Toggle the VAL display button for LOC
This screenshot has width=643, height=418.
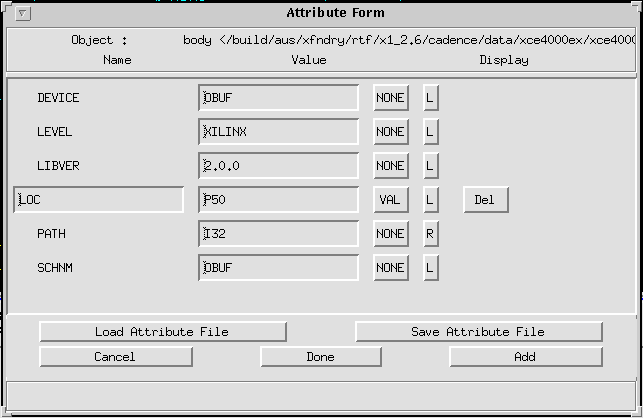click(x=390, y=200)
